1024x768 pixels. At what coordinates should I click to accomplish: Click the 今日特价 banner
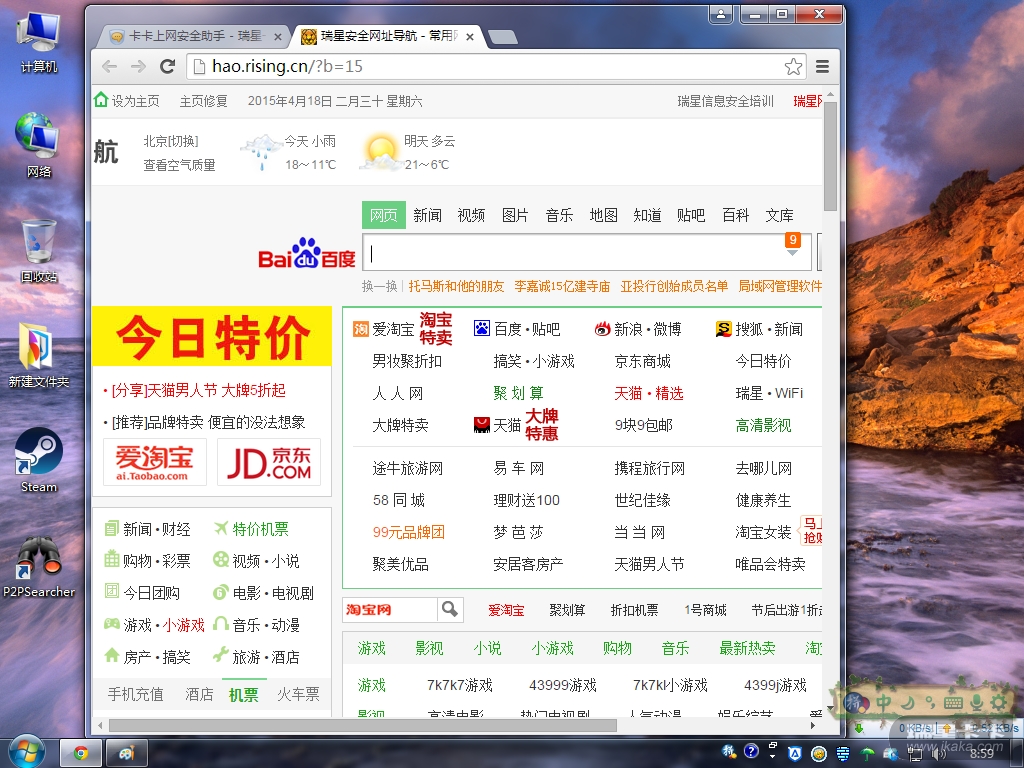coord(212,336)
